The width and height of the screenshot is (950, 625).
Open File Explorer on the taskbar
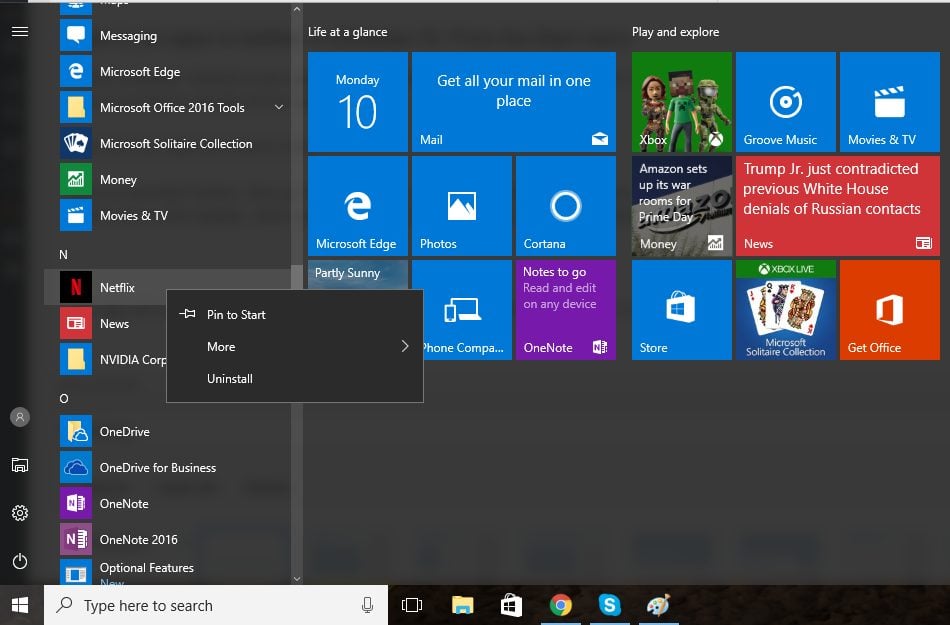click(x=462, y=605)
